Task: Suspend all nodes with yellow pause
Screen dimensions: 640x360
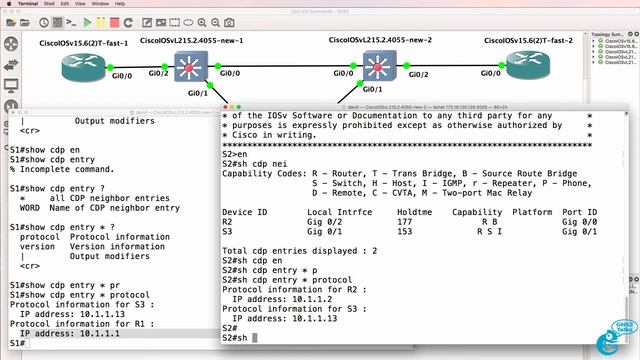Action: pyautogui.click(x=101, y=22)
